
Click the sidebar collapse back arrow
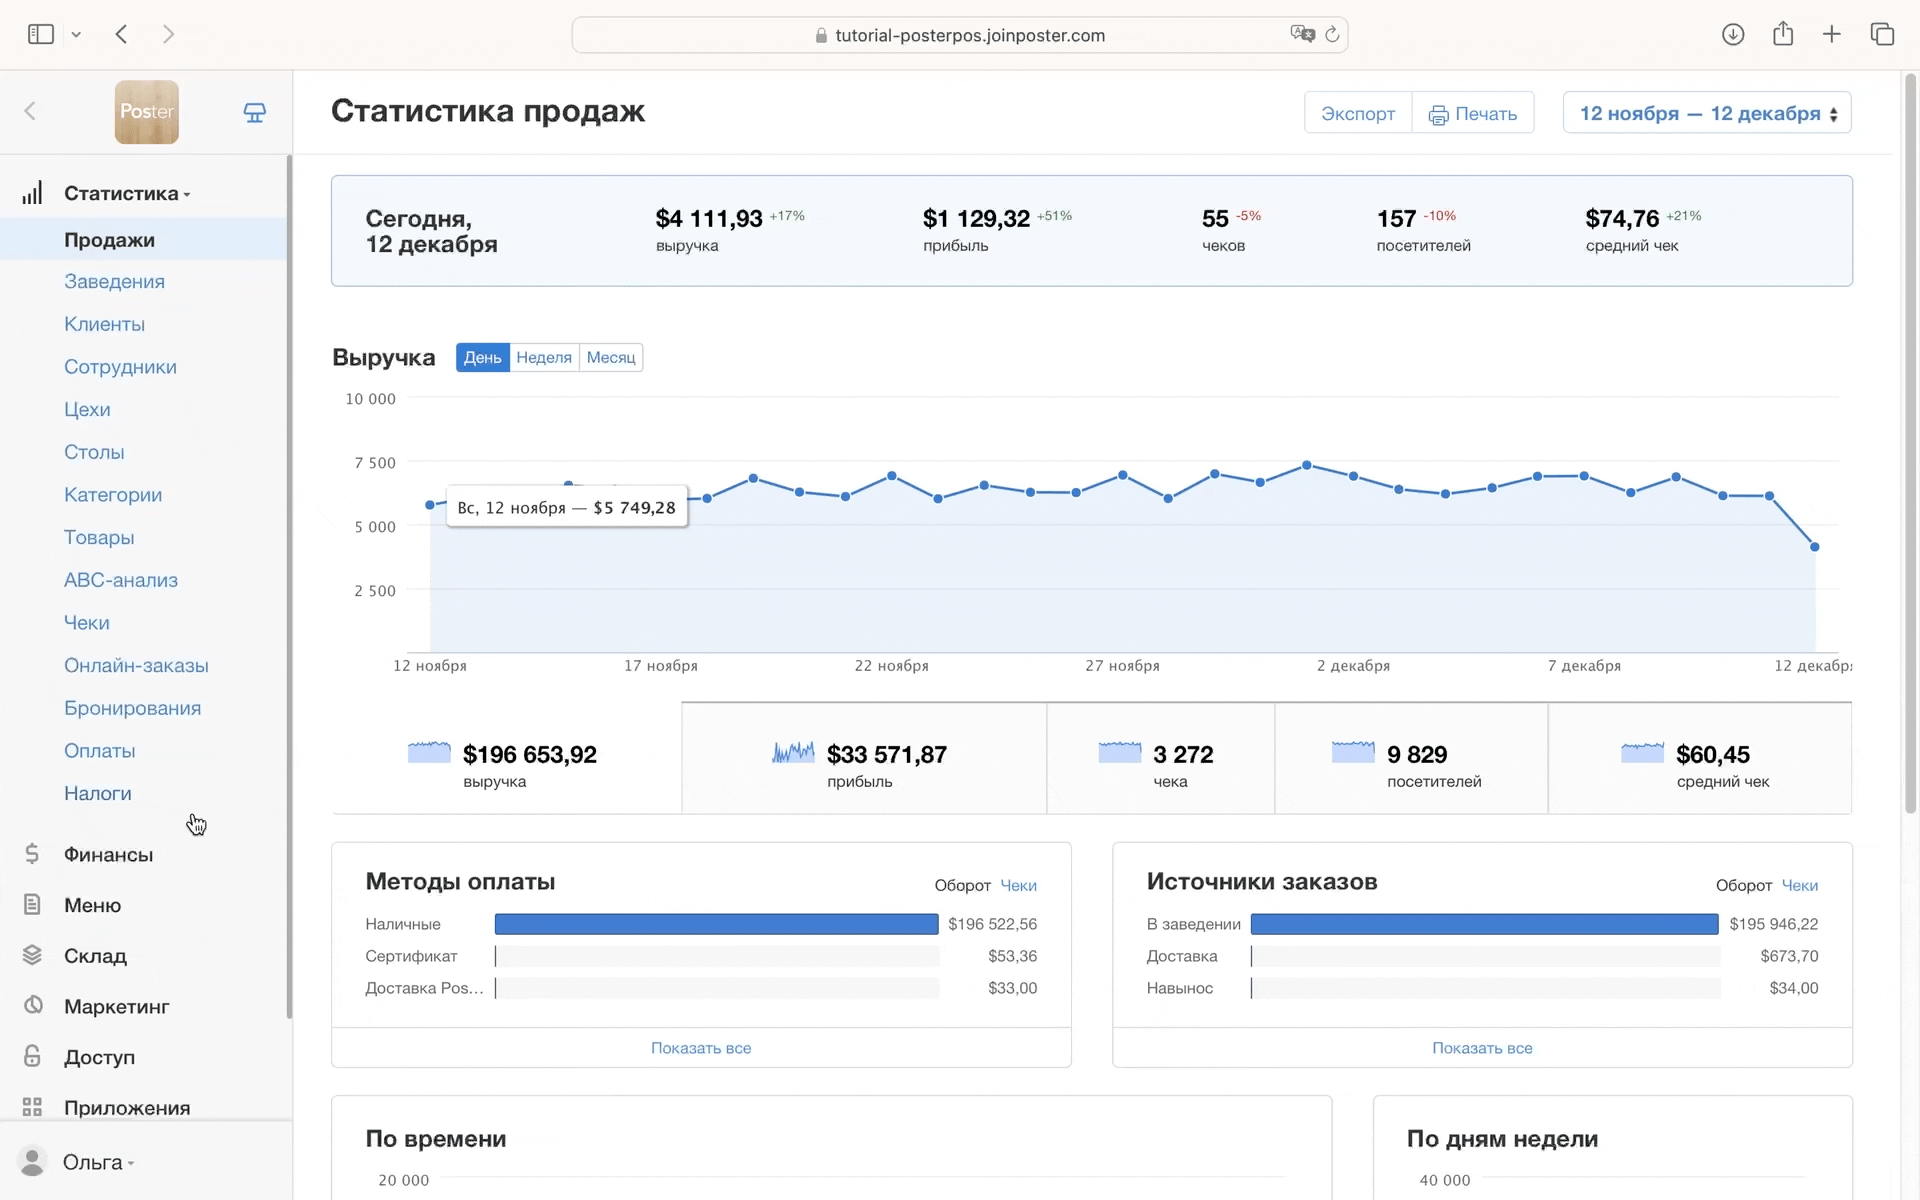pos(30,111)
